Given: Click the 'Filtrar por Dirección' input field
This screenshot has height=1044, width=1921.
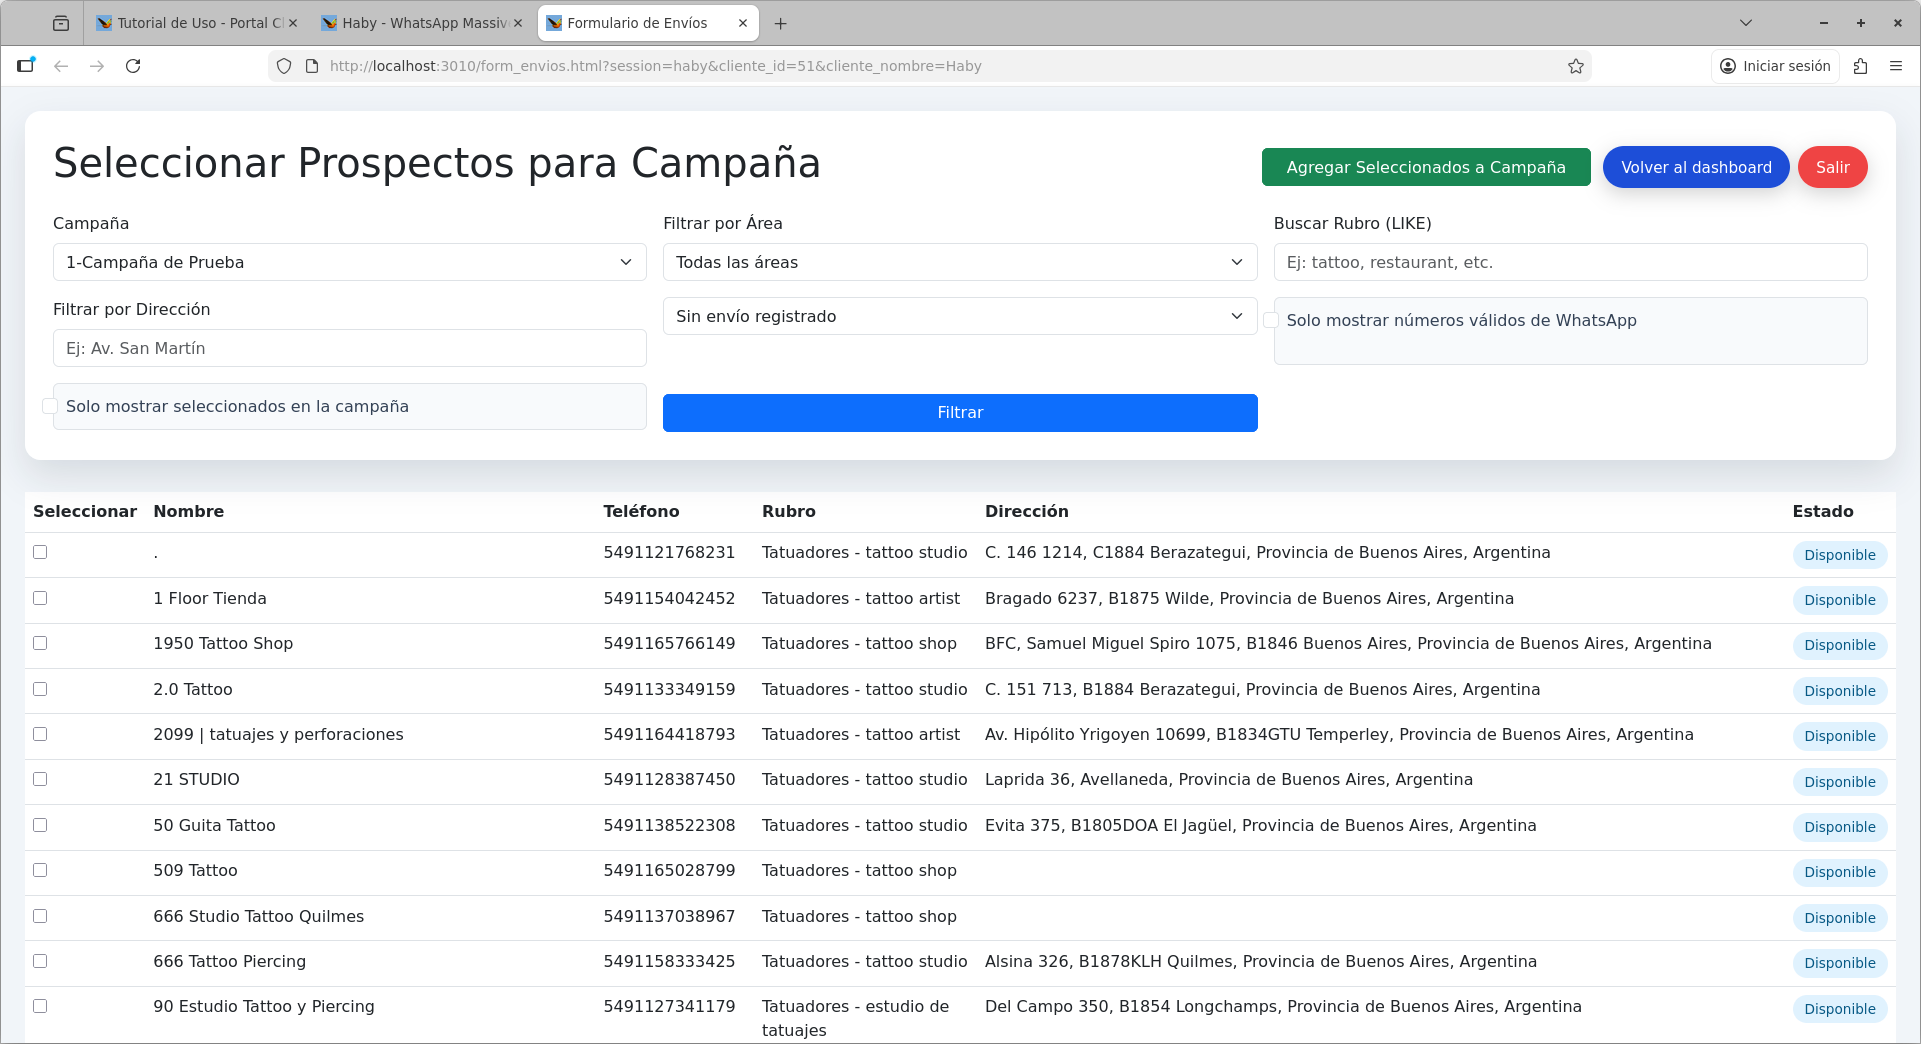Looking at the screenshot, I should coord(349,348).
